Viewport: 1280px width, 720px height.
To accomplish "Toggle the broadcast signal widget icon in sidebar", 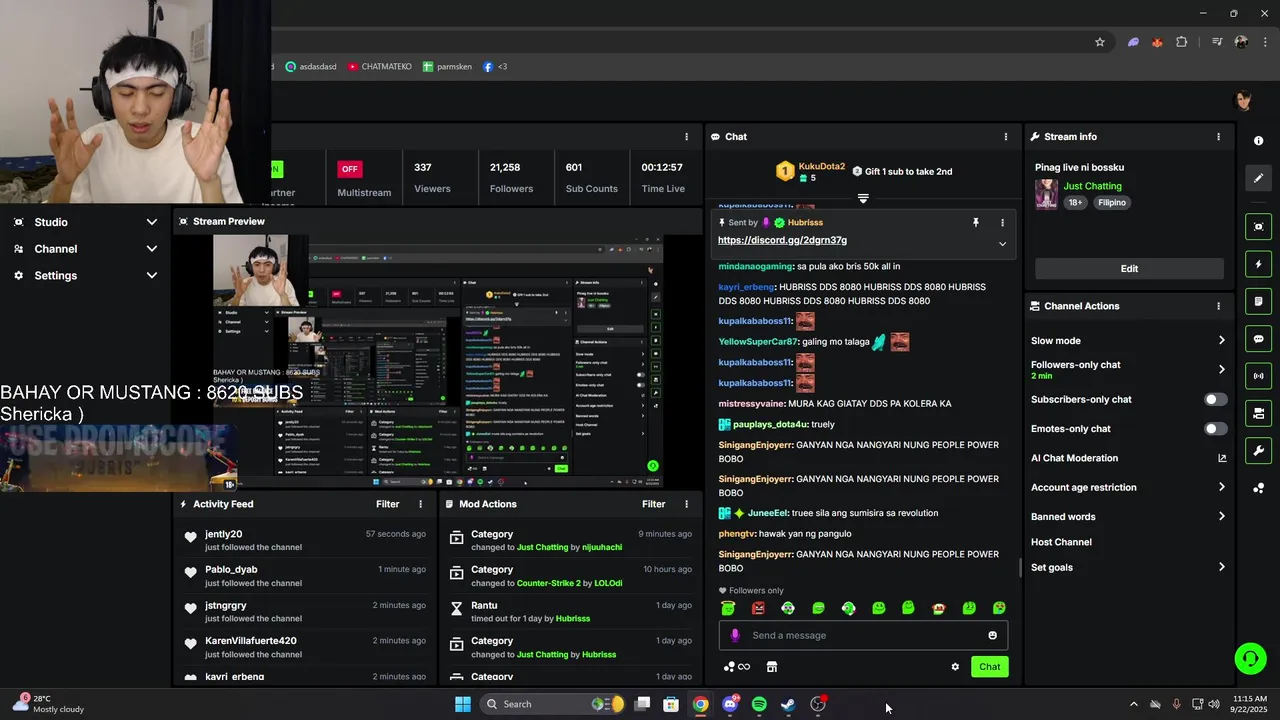I will pos(1258,376).
